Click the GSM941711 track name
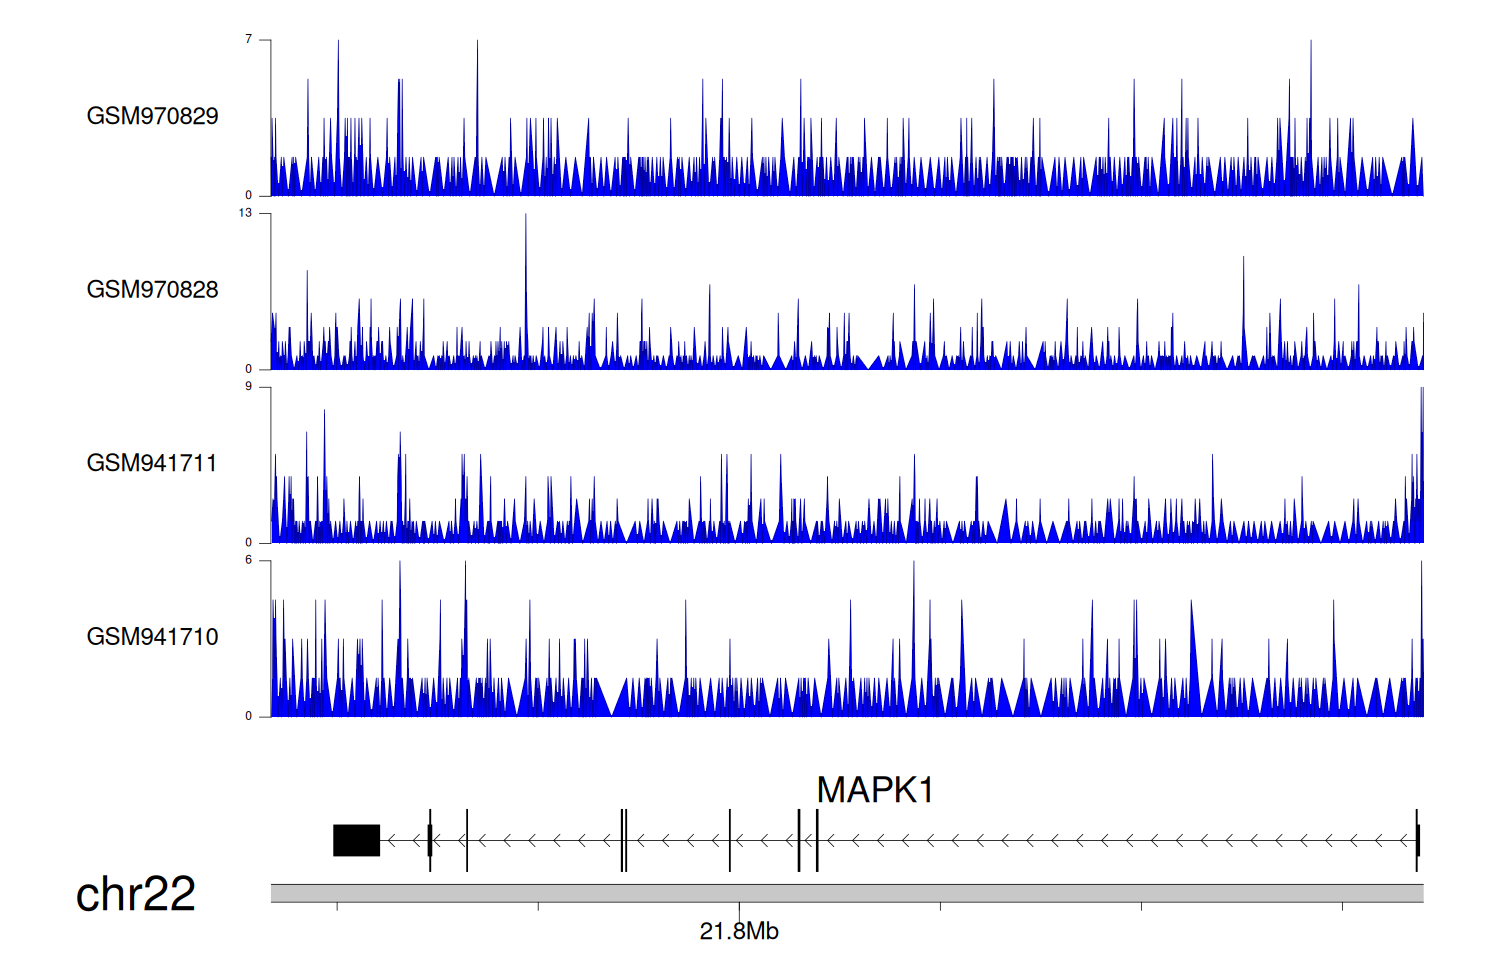 pos(152,463)
